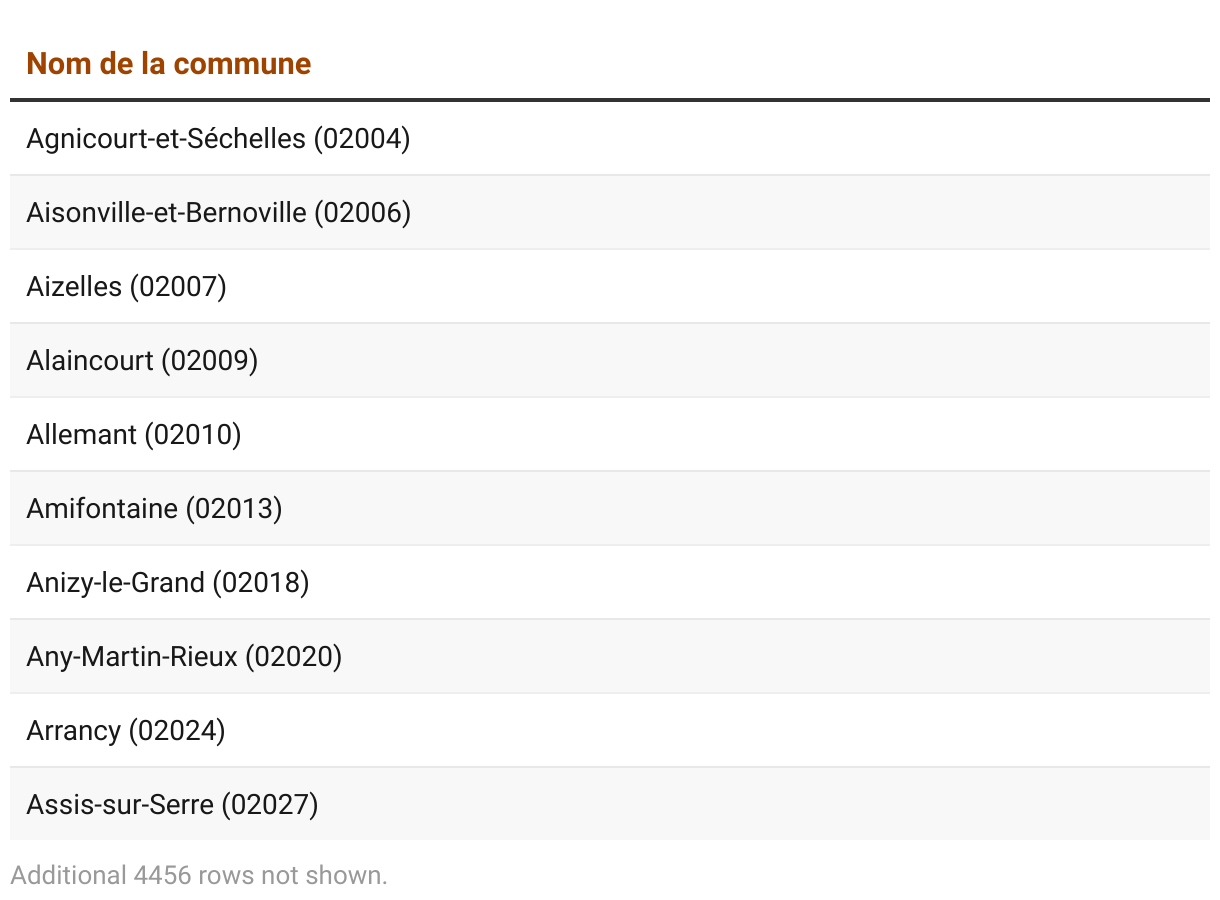The height and width of the screenshot is (900, 1220).
Task: Click the commune code 02018
Action: pyautogui.click(x=261, y=582)
